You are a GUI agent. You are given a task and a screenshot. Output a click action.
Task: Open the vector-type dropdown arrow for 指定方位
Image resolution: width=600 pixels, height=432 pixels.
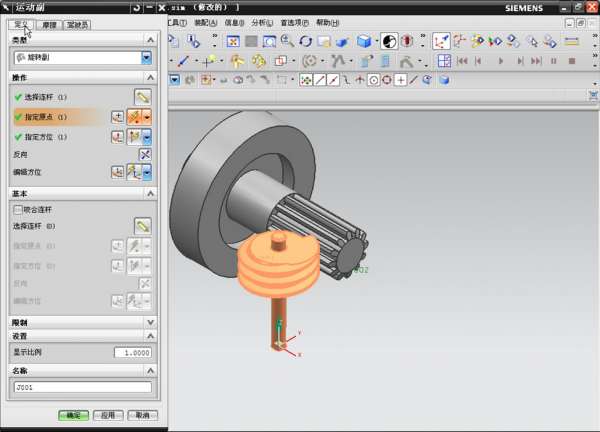tap(147, 137)
